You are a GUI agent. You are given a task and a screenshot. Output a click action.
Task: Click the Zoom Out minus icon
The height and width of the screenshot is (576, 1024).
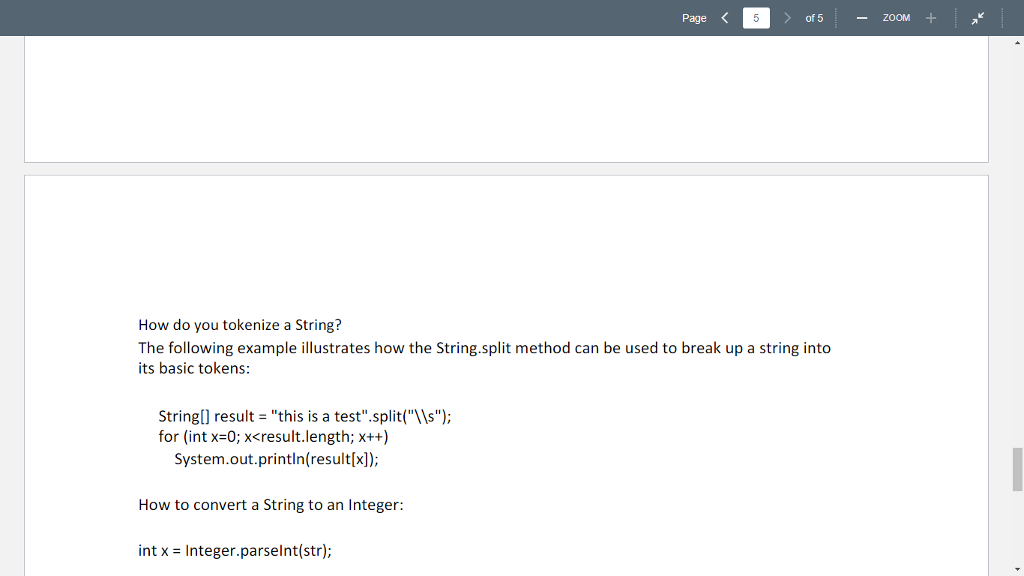861,17
